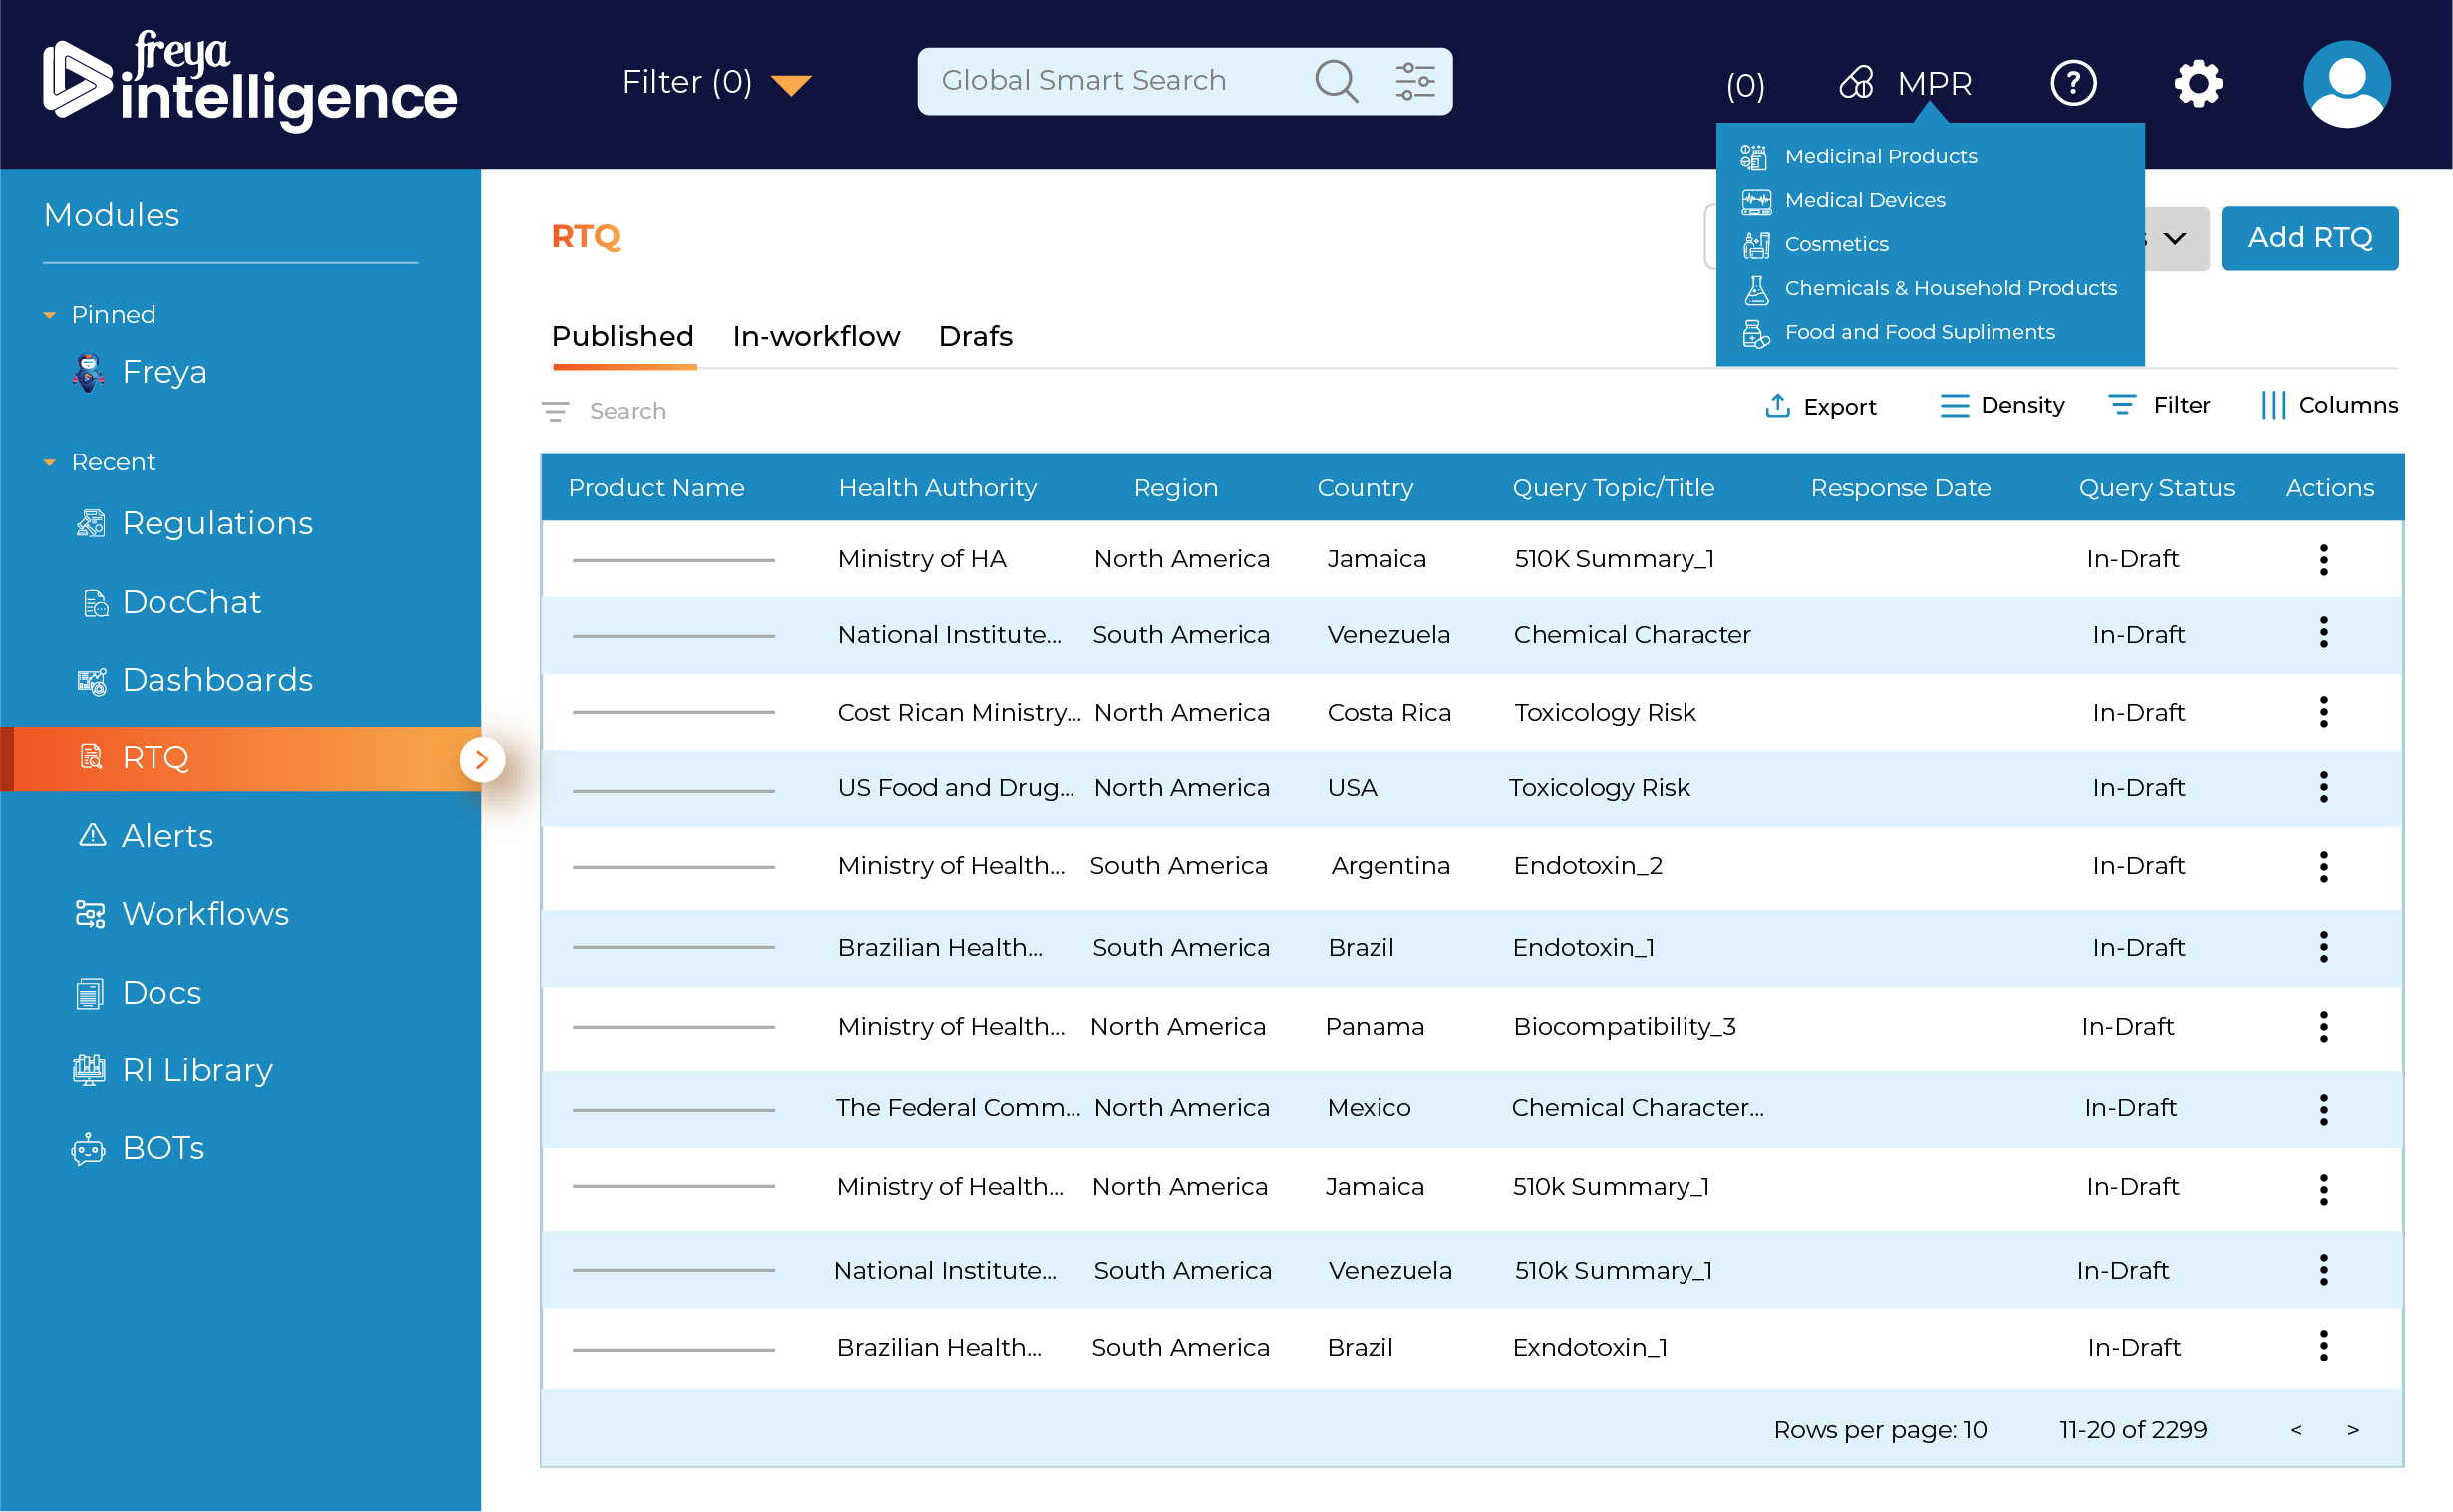Expand the collapsed sidebar via the orange chevron
The image size is (2453, 1512).
point(484,759)
